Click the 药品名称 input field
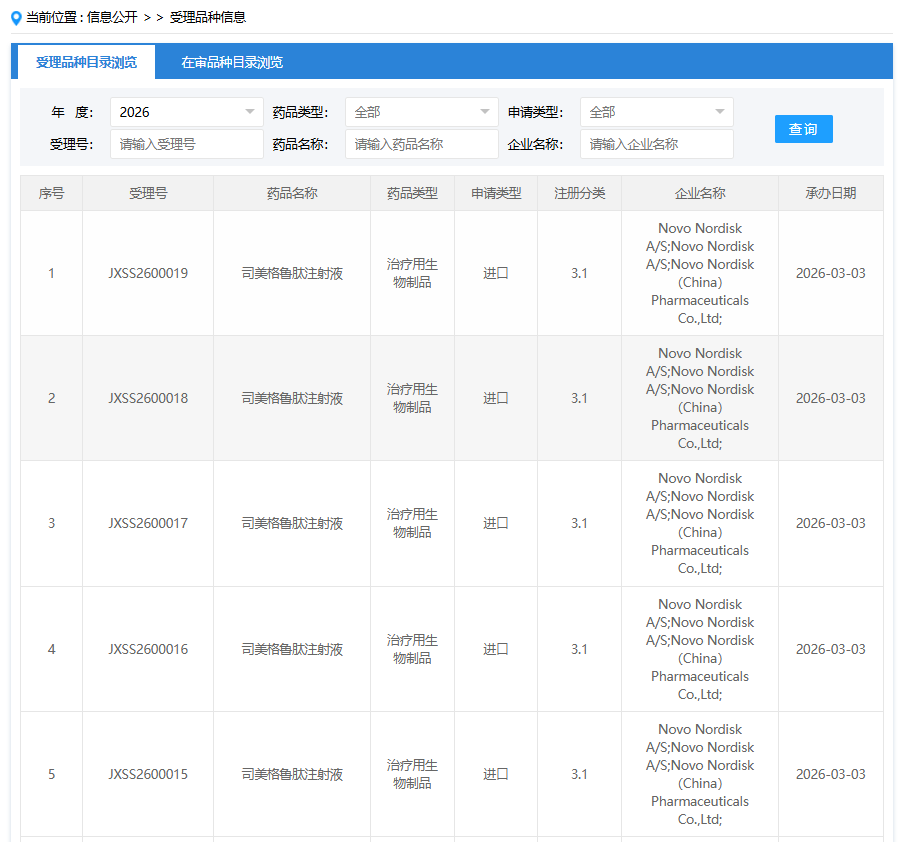 pos(421,144)
